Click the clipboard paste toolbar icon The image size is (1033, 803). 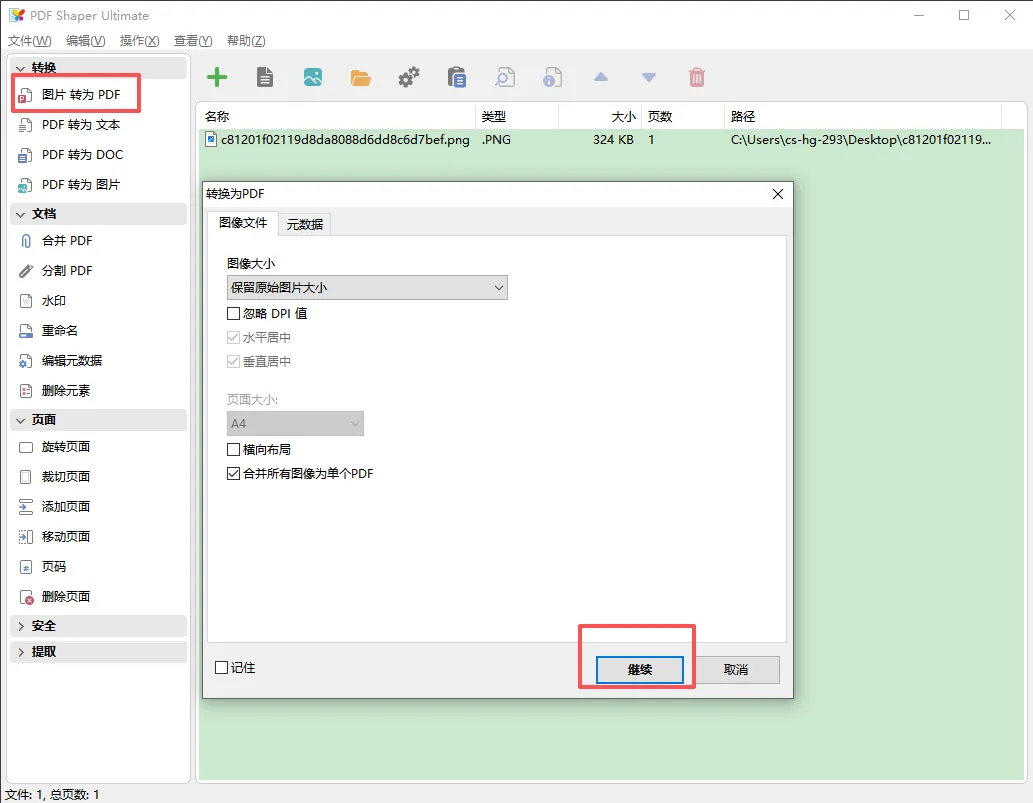457,77
